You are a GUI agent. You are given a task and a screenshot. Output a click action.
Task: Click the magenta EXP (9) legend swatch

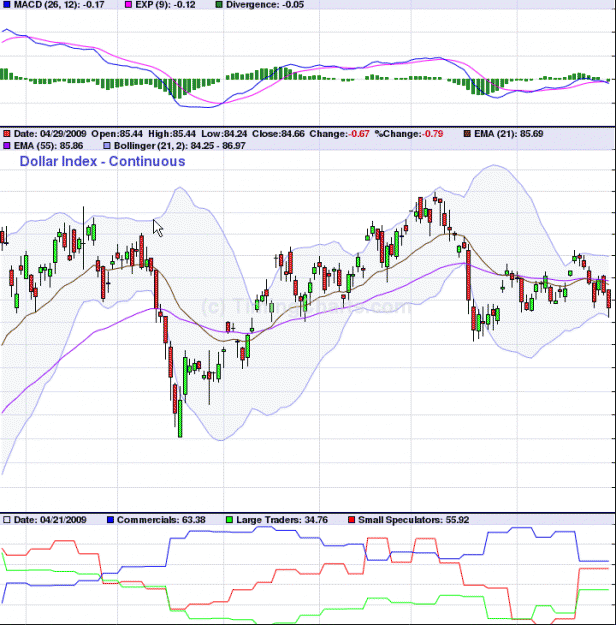[x=128, y=5]
